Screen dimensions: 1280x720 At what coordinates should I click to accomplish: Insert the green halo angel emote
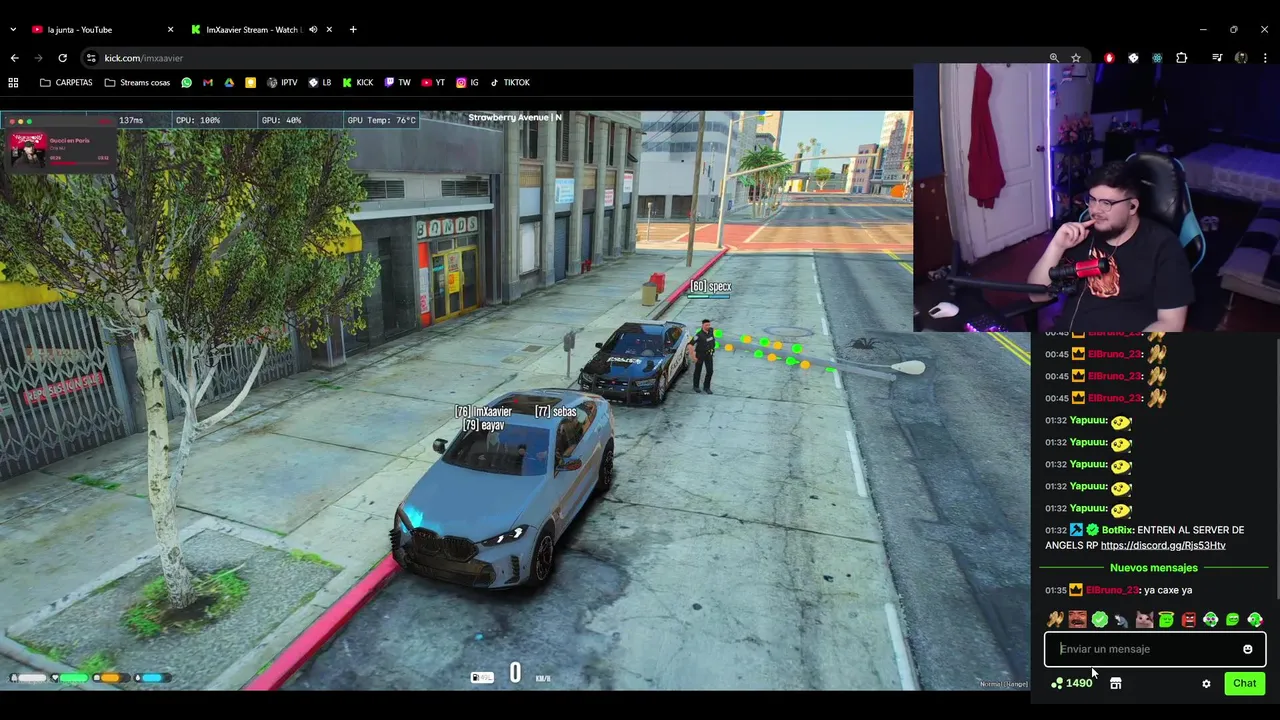1166,620
